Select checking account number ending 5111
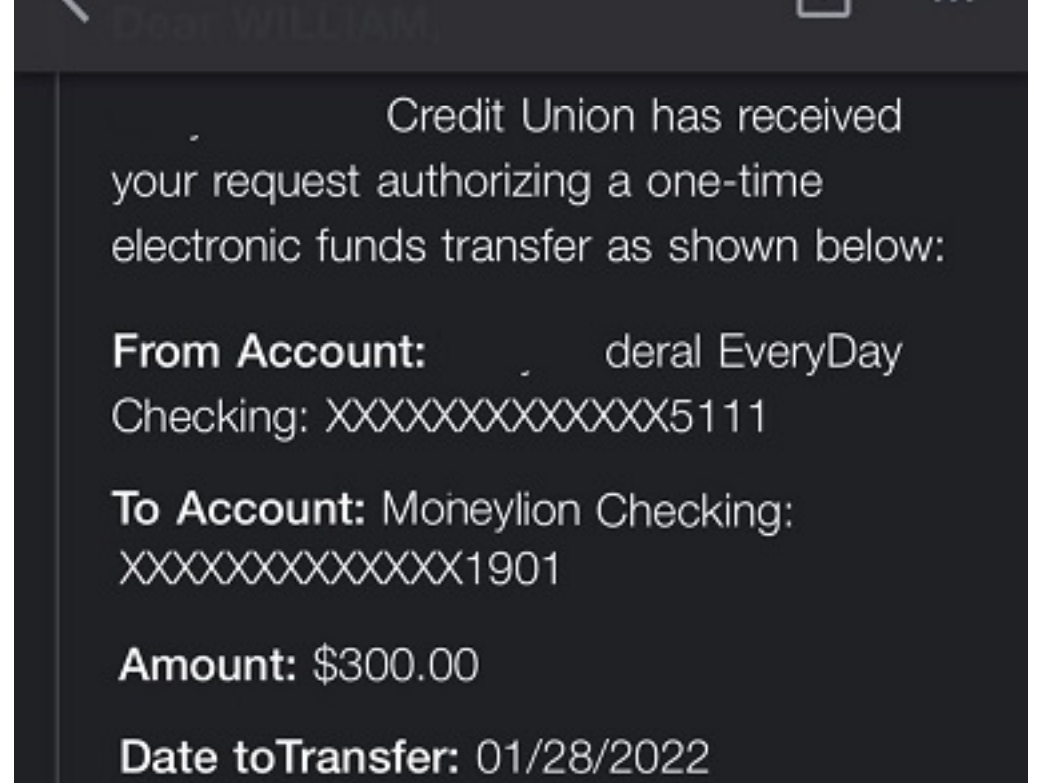 (x=544, y=416)
